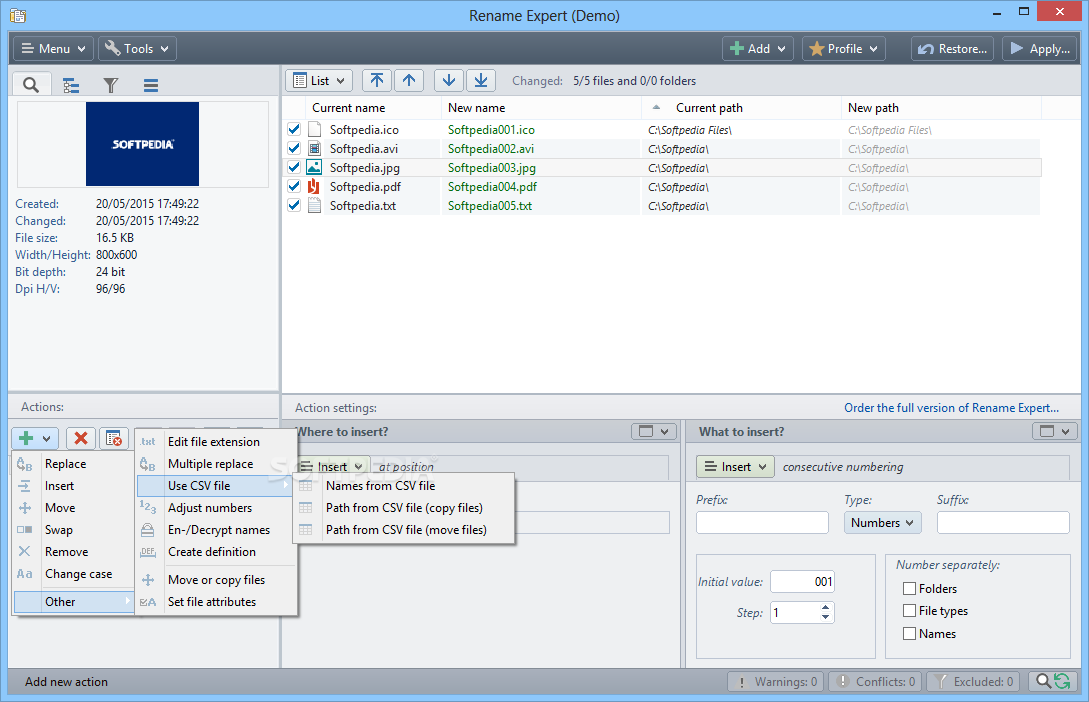Screen dimensions: 1089x702
Task: Click the Suffix input field
Action: pos(1003,523)
